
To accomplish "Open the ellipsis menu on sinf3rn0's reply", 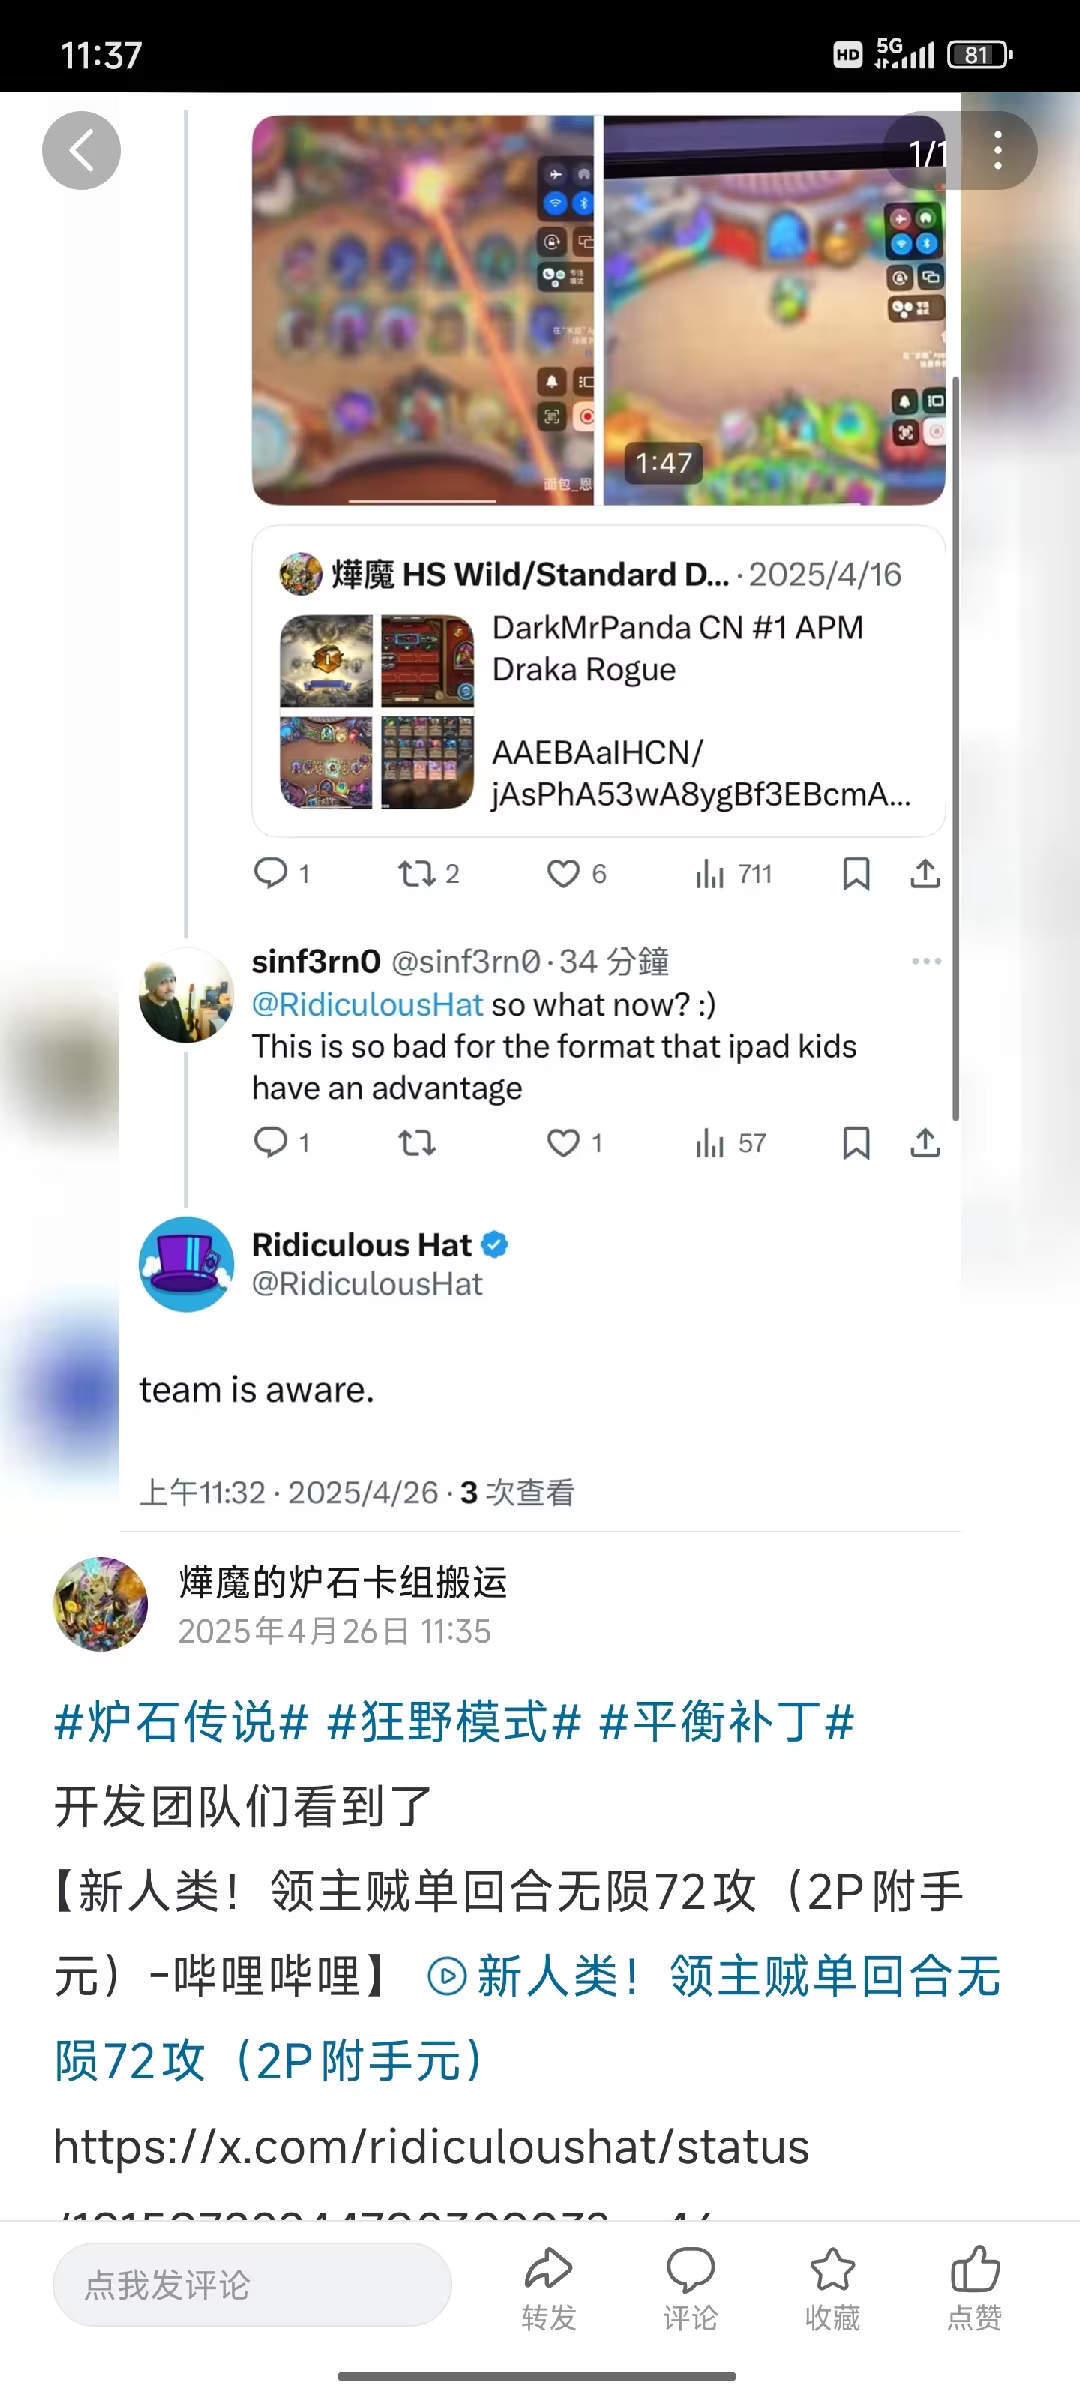I will (x=926, y=961).
